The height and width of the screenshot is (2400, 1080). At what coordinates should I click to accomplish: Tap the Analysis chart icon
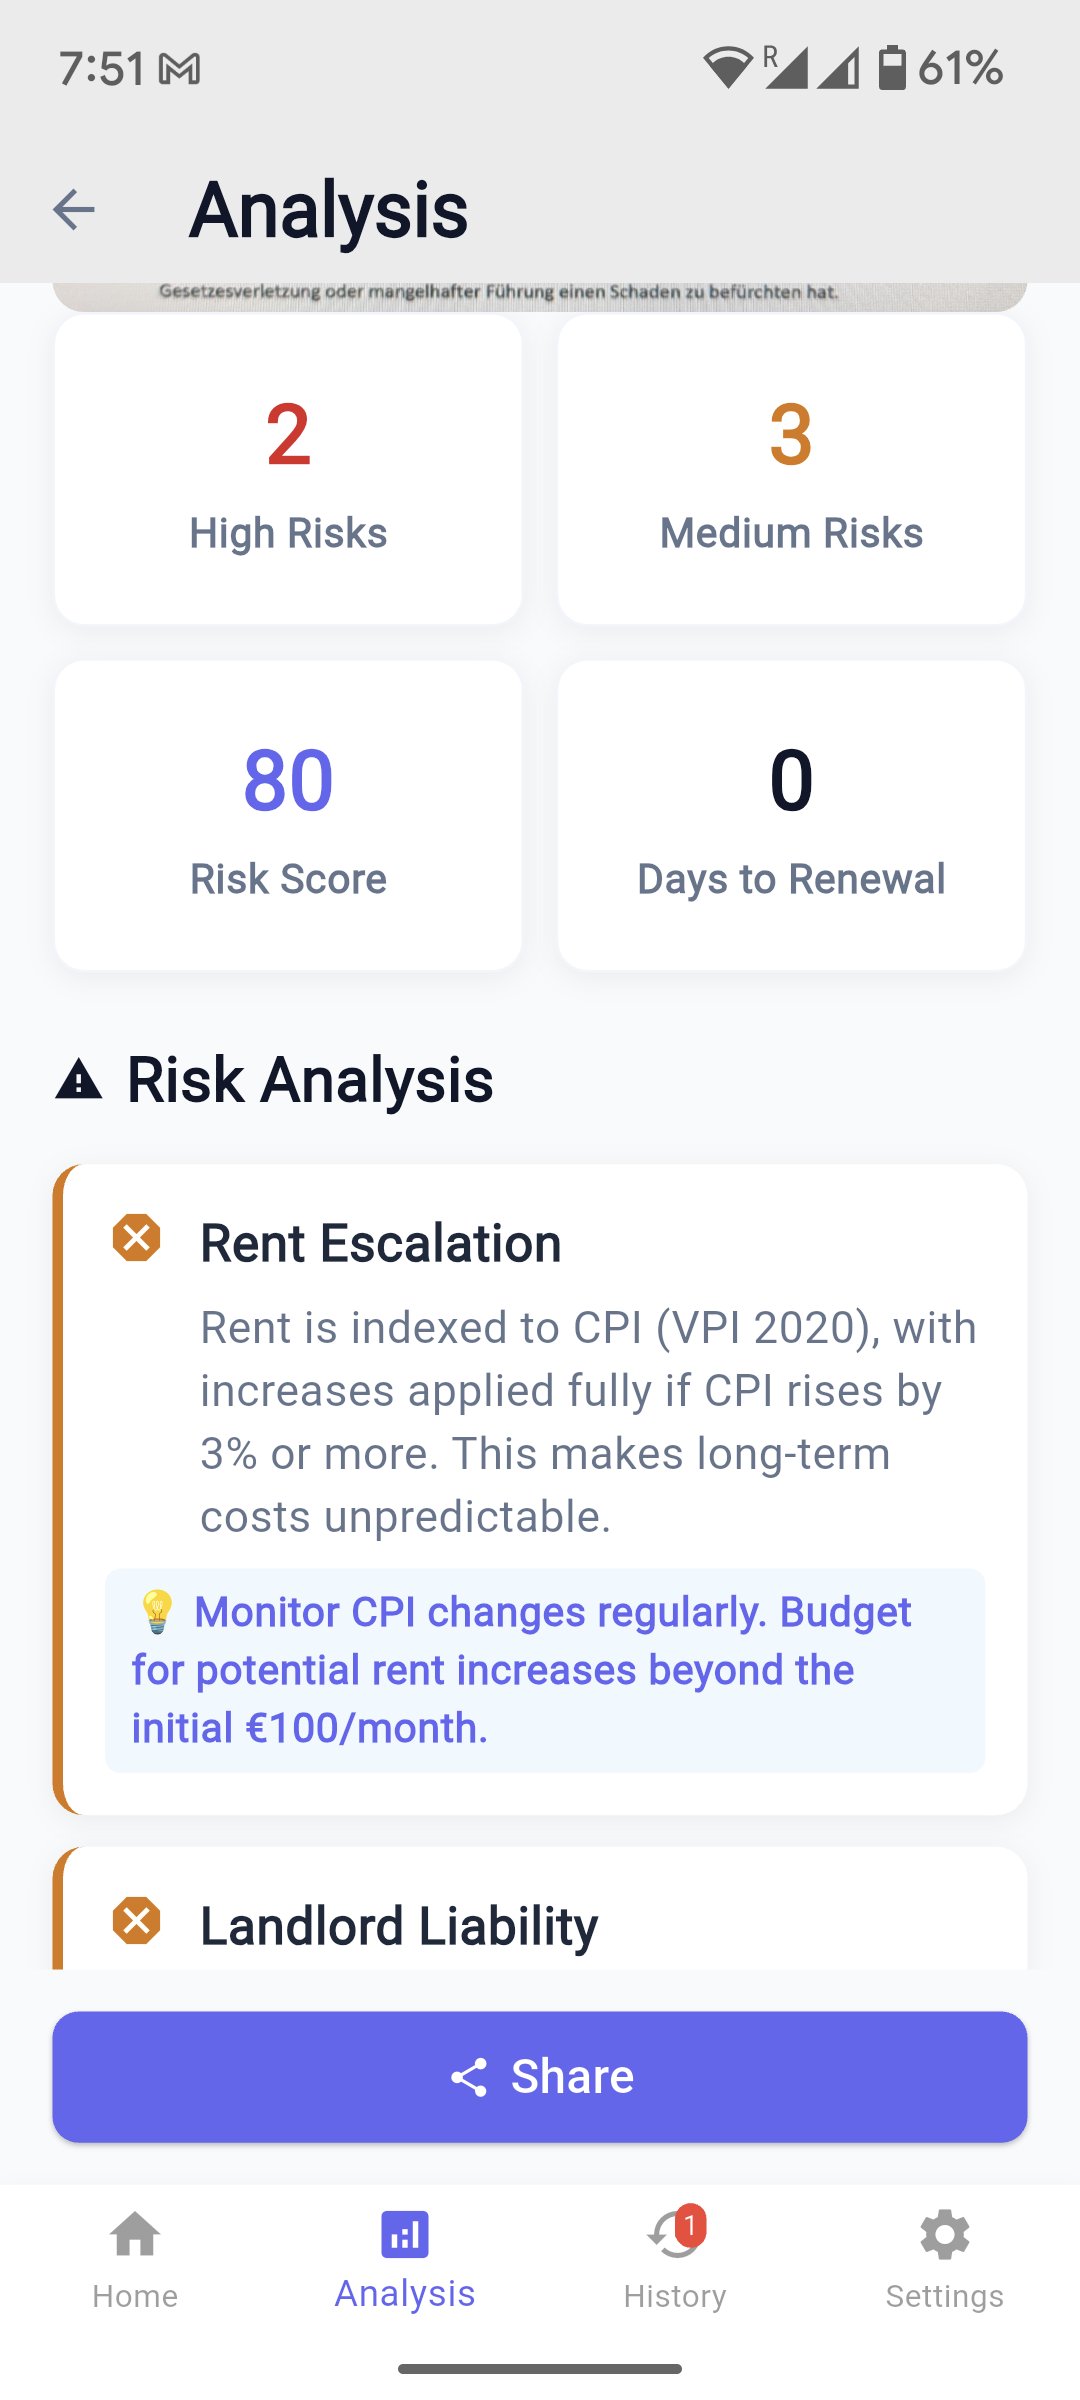click(x=405, y=2236)
